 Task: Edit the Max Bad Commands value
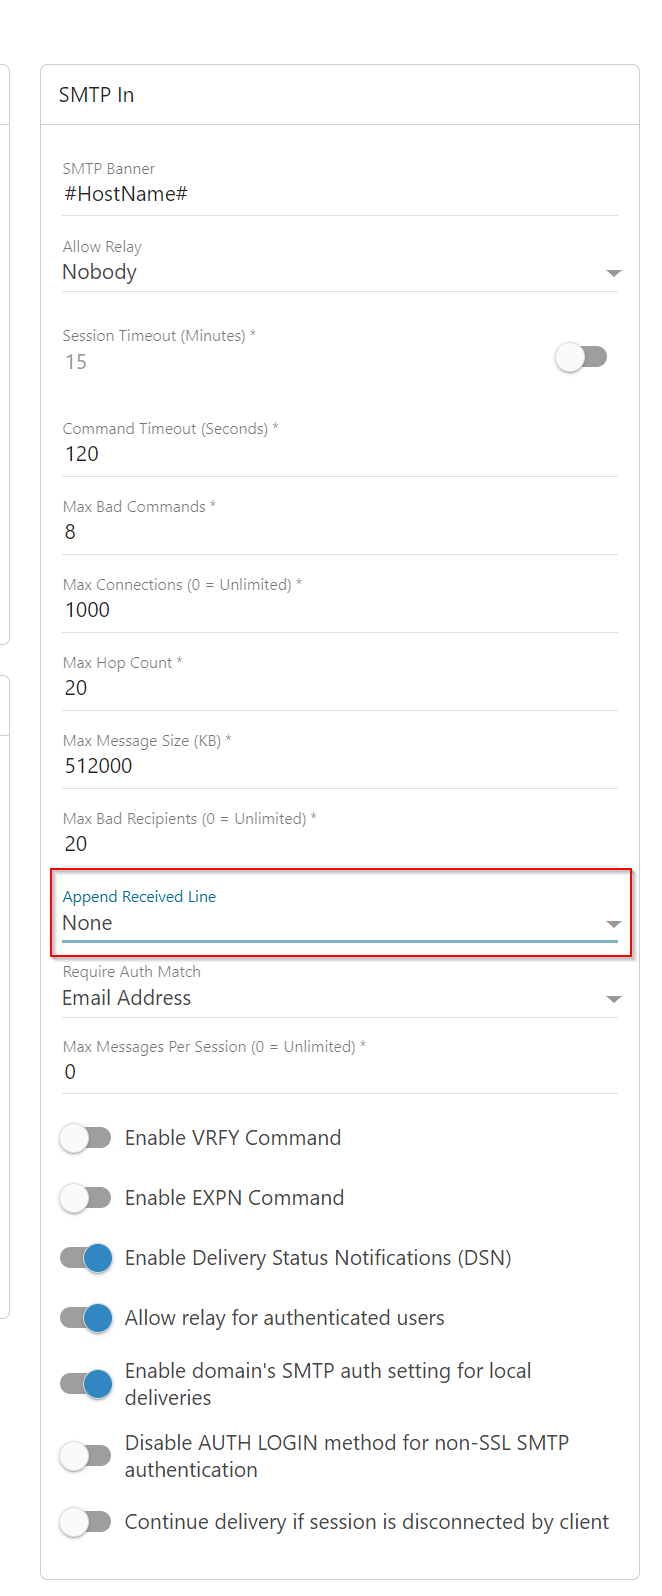[340, 532]
